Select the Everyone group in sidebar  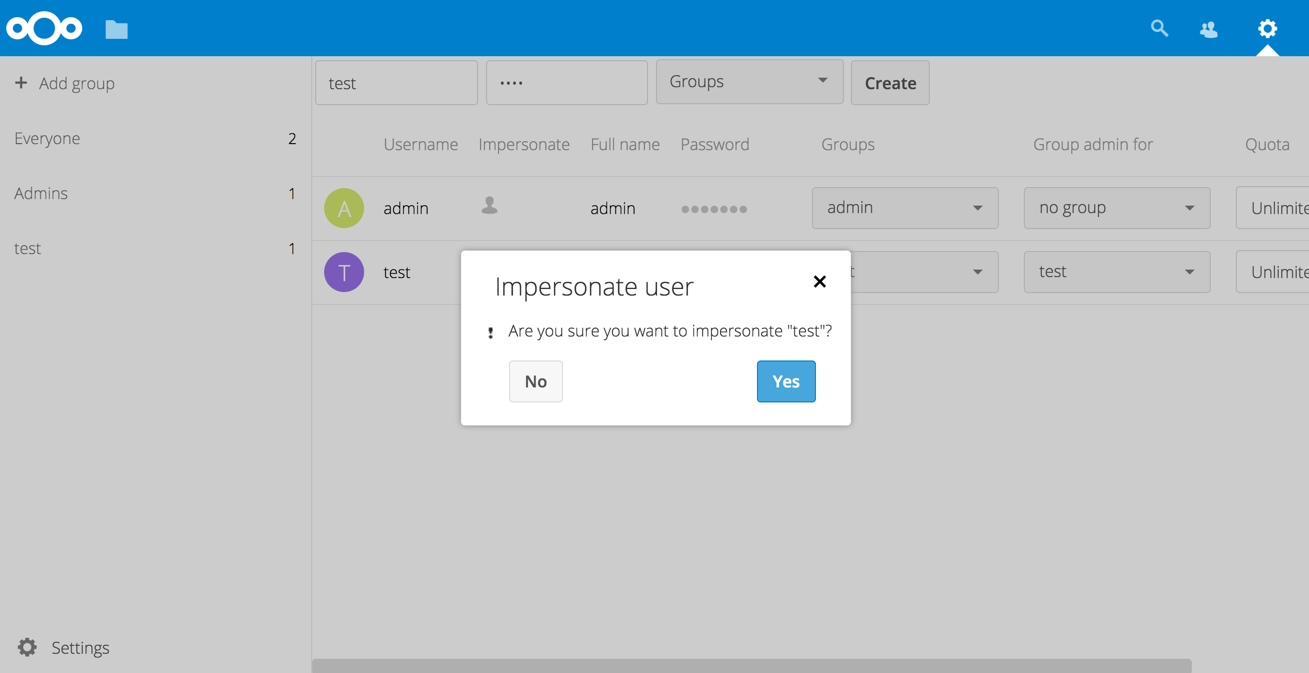click(47, 138)
